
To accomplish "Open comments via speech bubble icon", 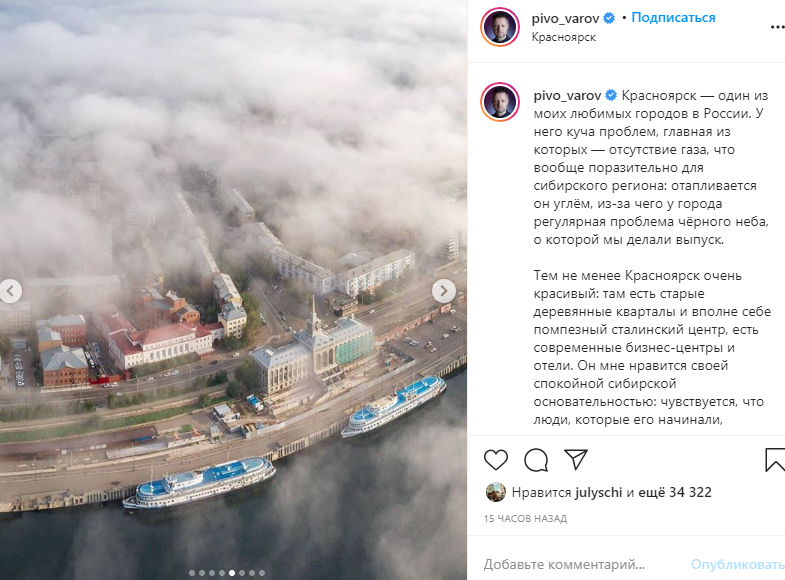I will point(536,459).
